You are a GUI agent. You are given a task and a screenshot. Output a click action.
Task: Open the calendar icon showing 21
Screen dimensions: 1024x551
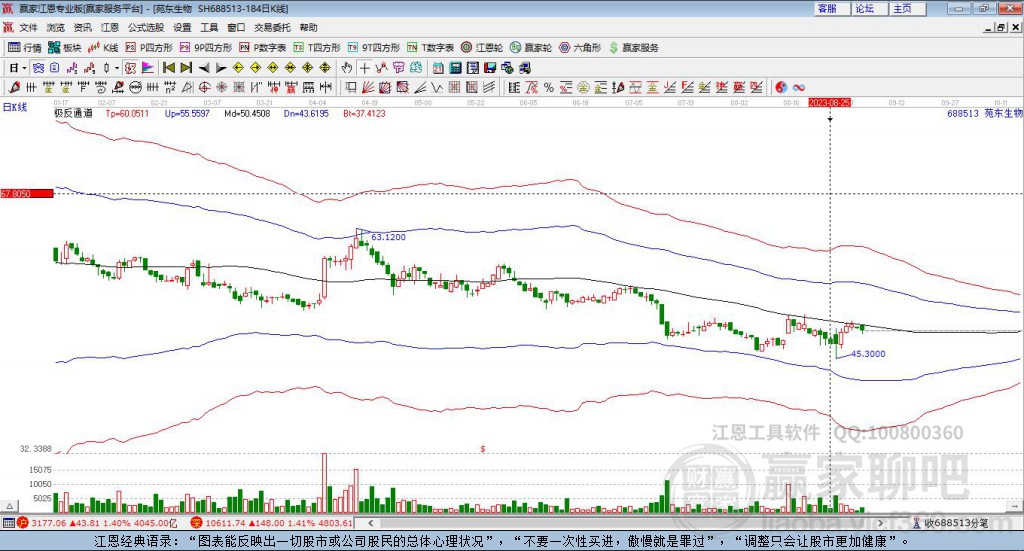438,68
